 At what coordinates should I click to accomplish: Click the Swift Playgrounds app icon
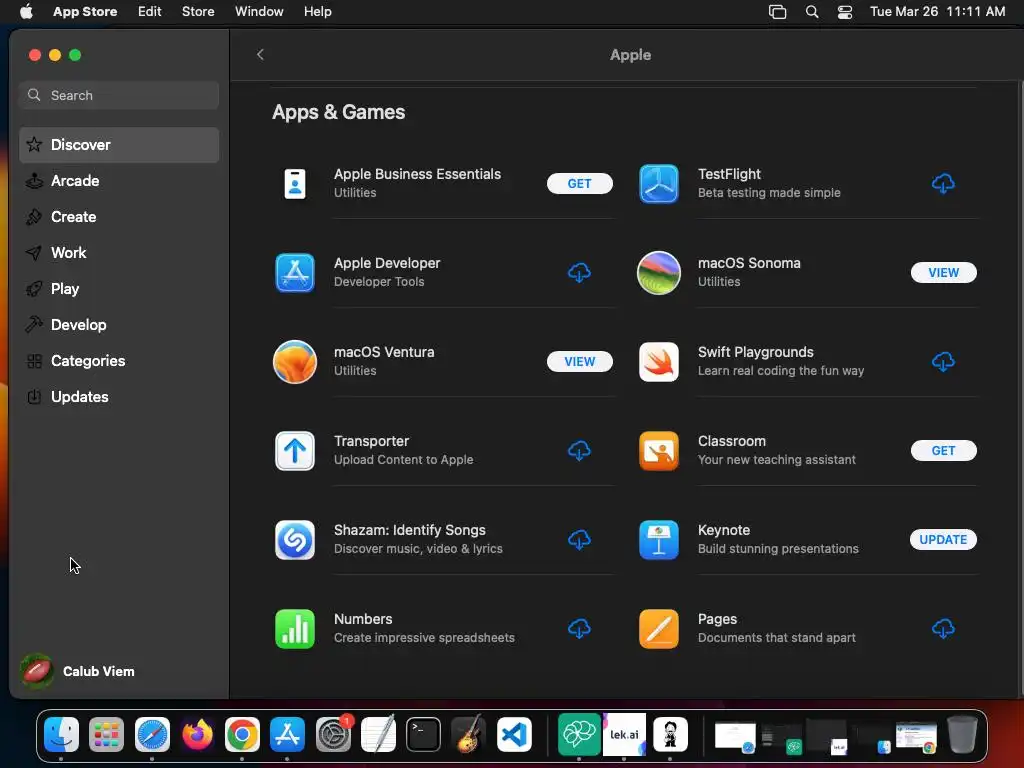pyautogui.click(x=658, y=361)
